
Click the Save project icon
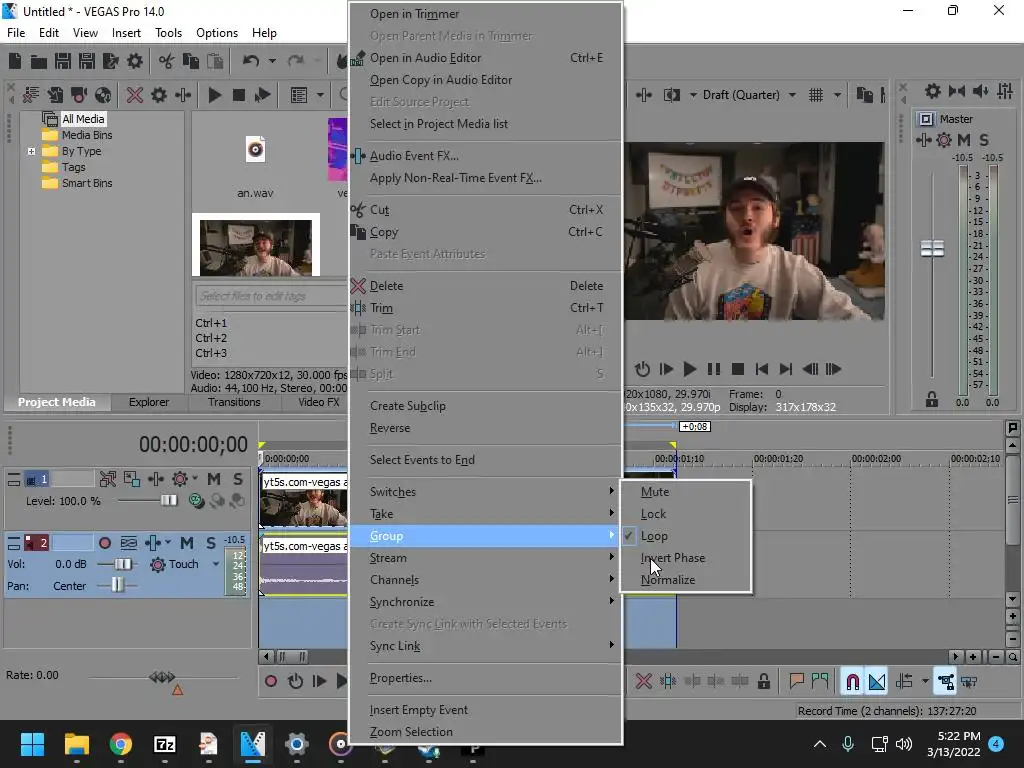pos(63,61)
